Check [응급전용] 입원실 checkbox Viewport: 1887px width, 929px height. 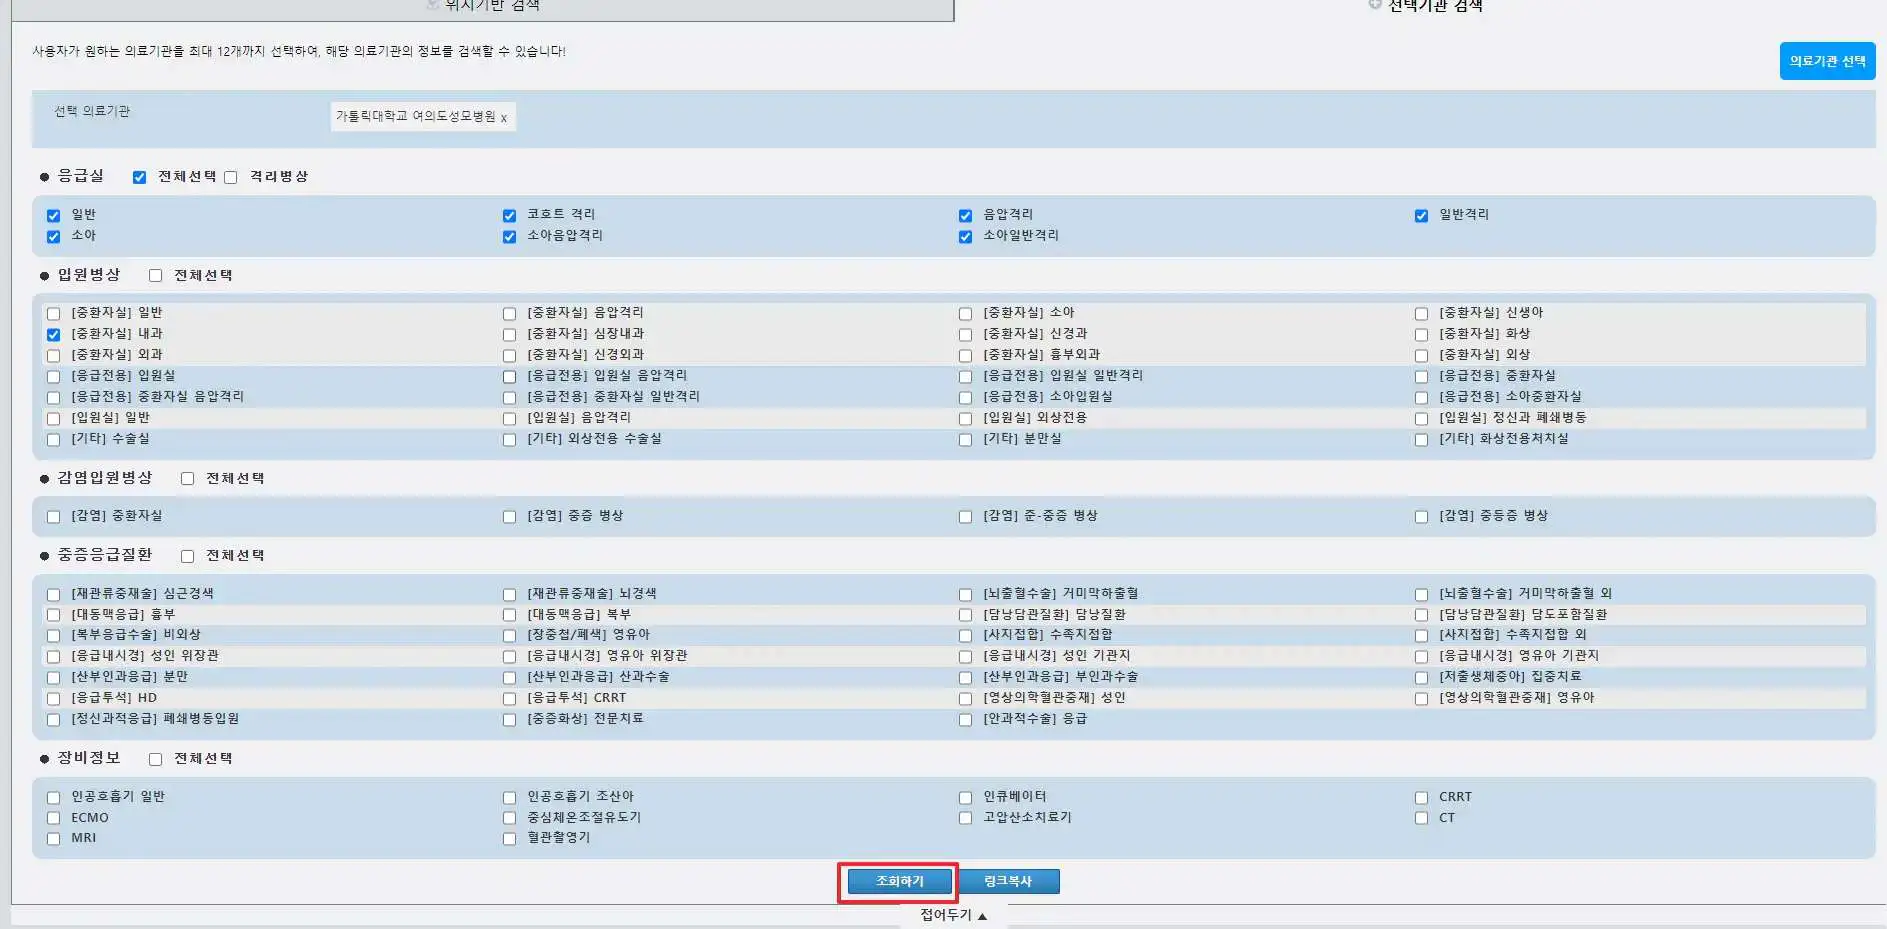coord(53,376)
